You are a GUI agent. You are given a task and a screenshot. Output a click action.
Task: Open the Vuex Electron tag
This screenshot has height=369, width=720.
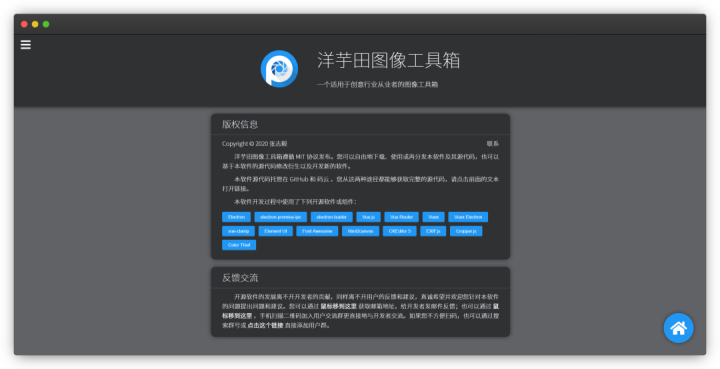click(x=468, y=217)
